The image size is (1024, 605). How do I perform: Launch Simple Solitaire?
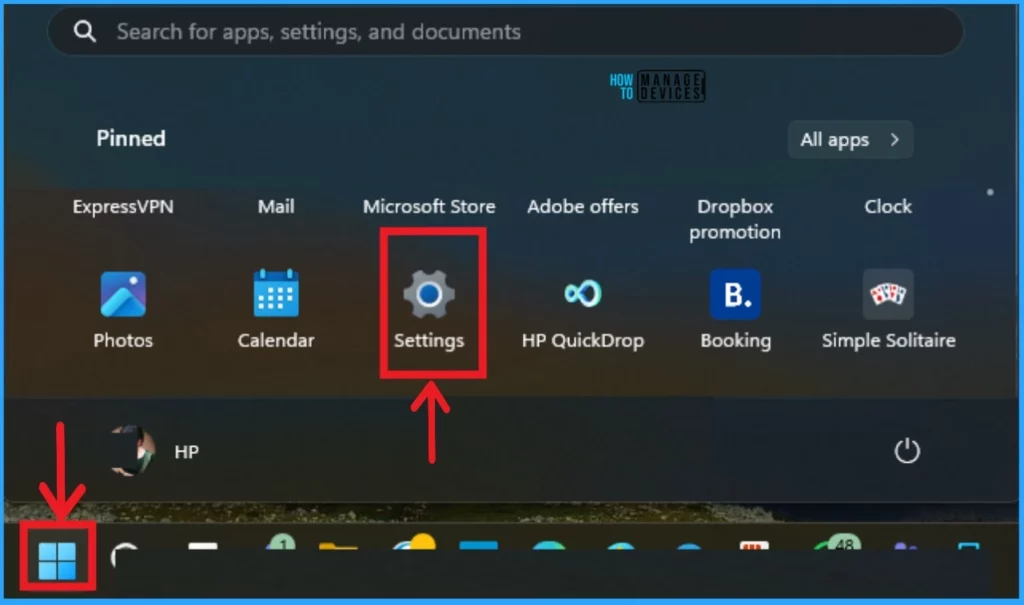(x=888, y=310)
